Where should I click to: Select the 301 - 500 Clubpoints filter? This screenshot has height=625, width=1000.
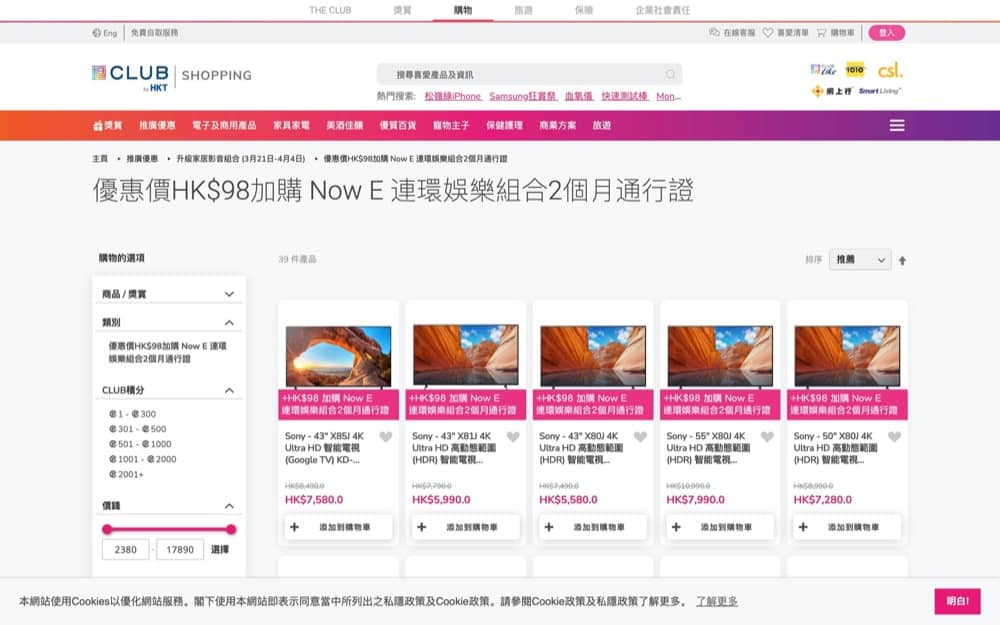click(137, 429)
